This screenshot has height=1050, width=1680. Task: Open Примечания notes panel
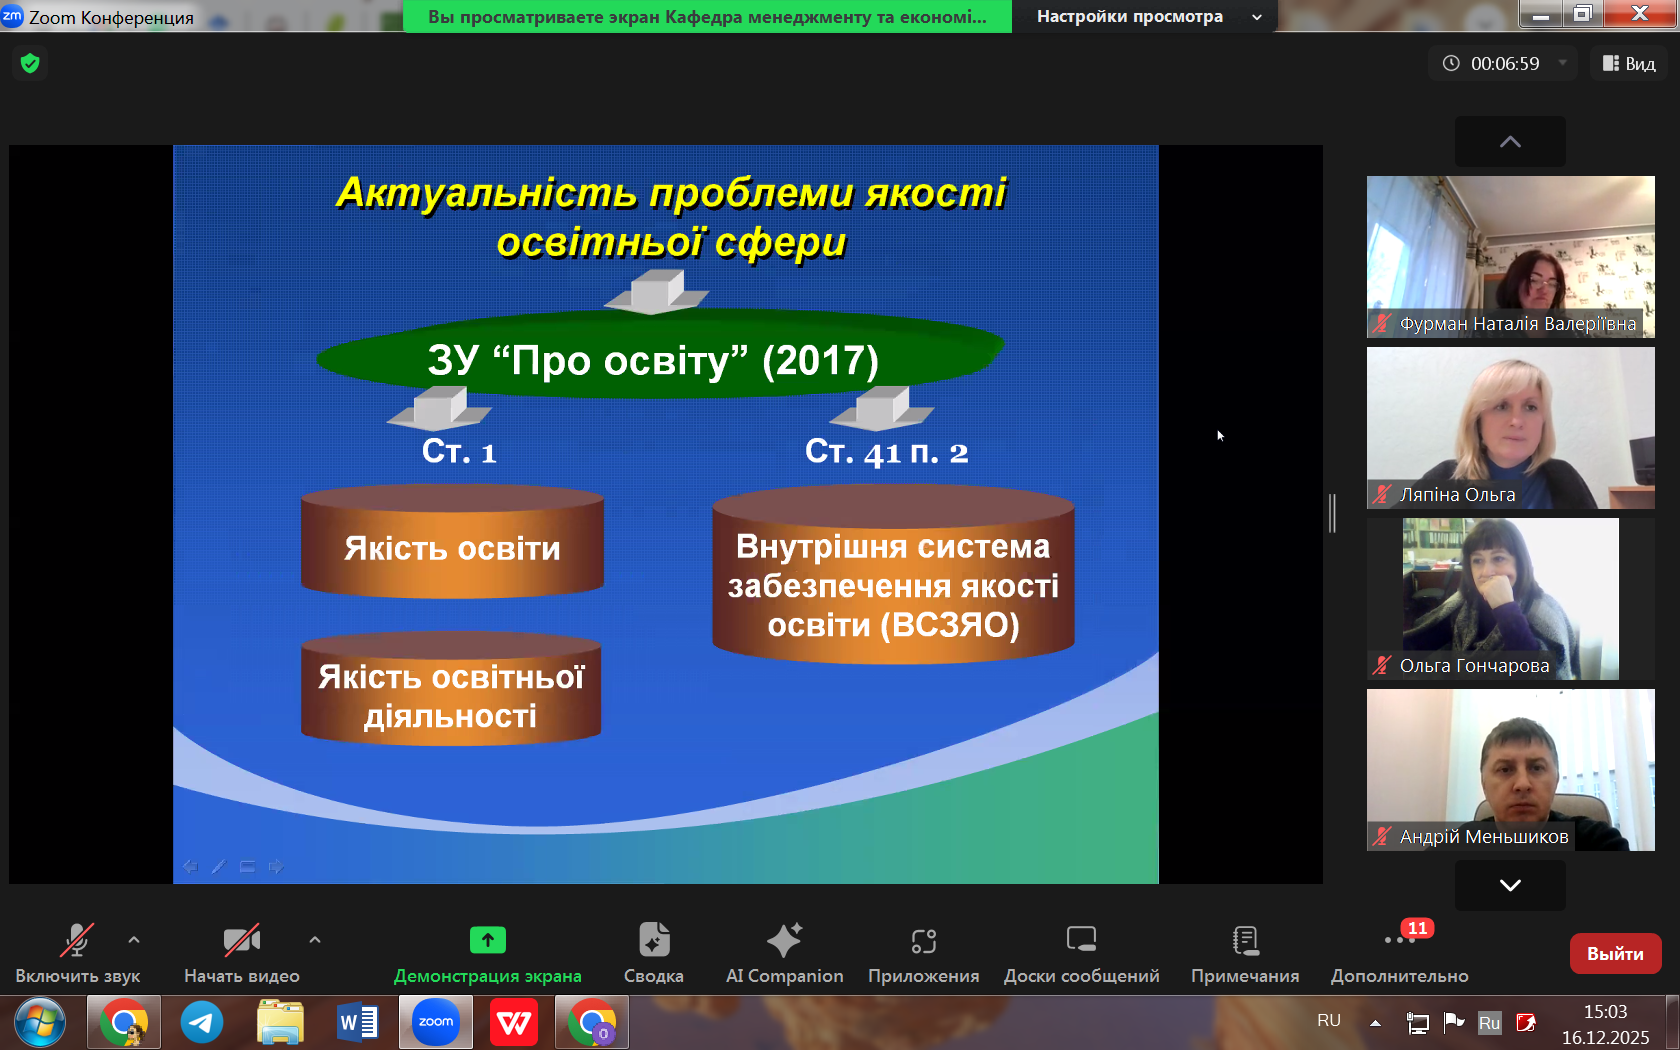pyautogui.click(x=1244, y=953)
